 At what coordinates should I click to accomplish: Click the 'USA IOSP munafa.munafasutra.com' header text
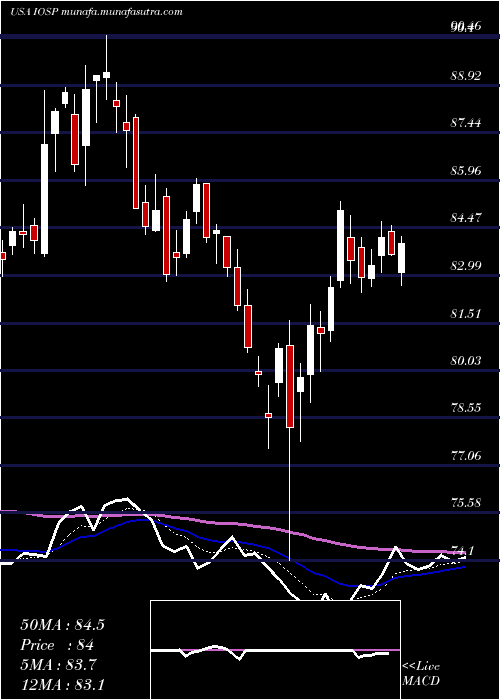tap(96, 12)
